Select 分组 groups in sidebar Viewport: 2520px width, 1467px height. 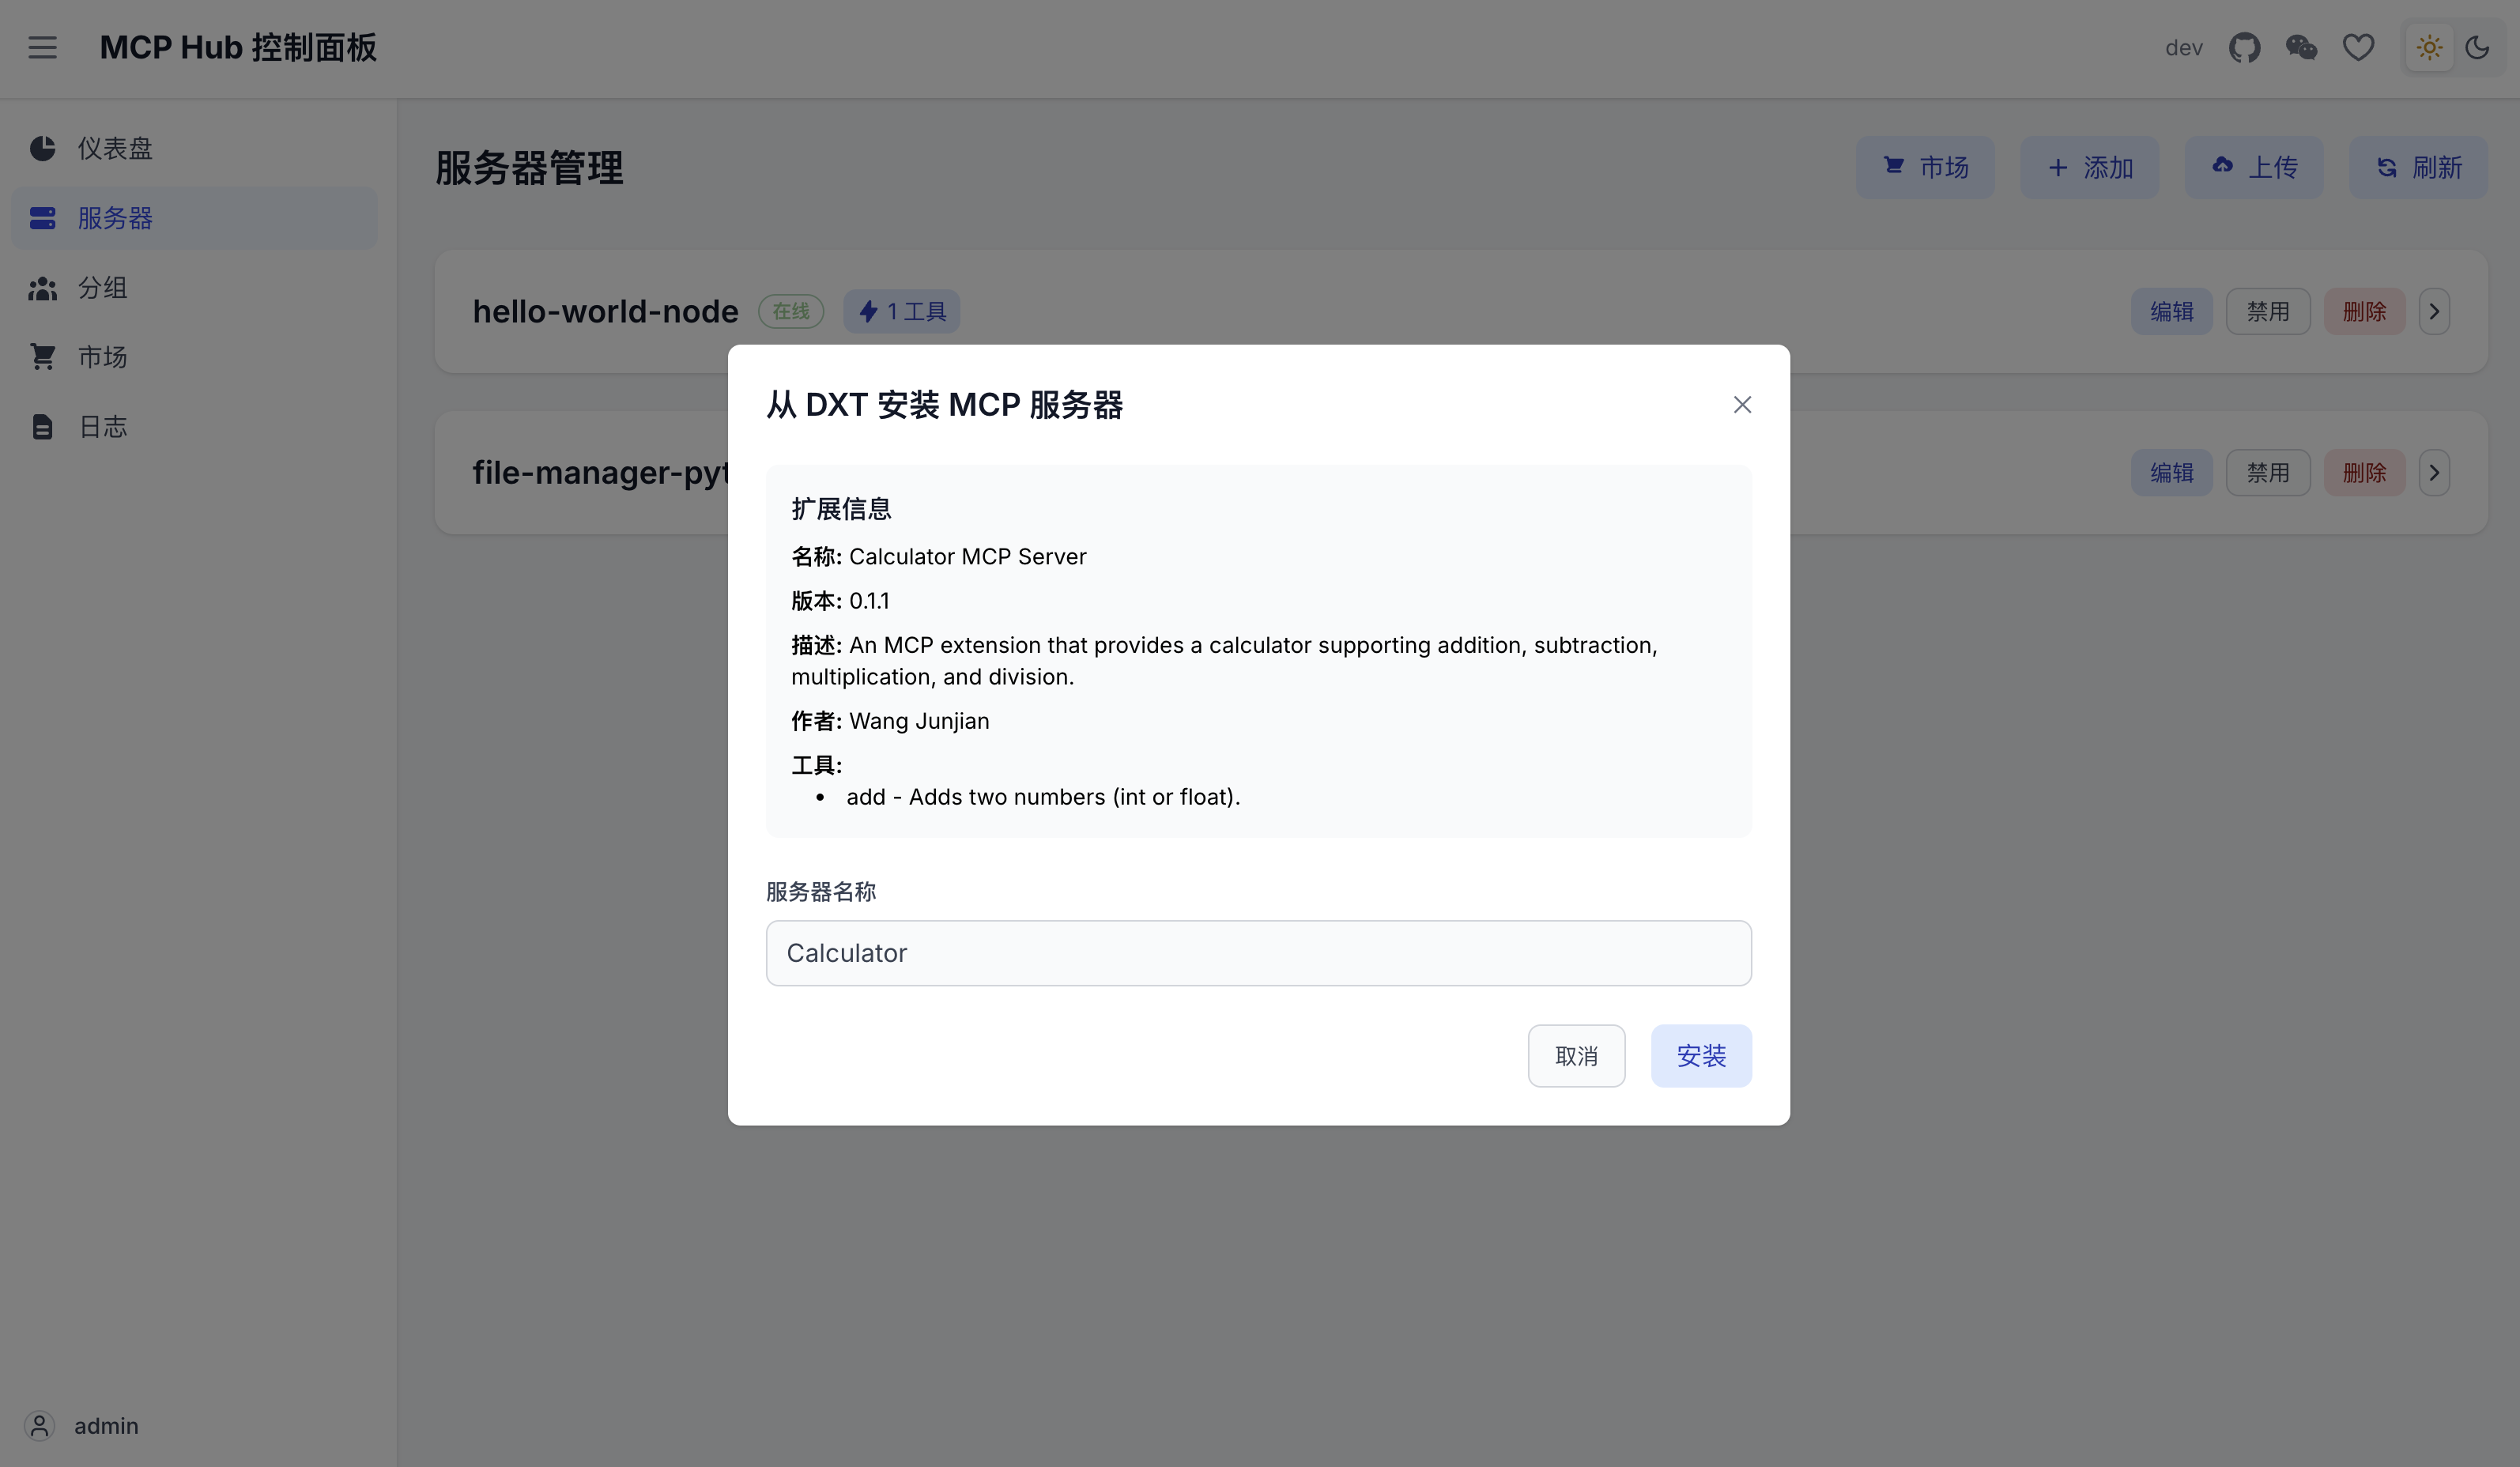click(x=102, y=288)
